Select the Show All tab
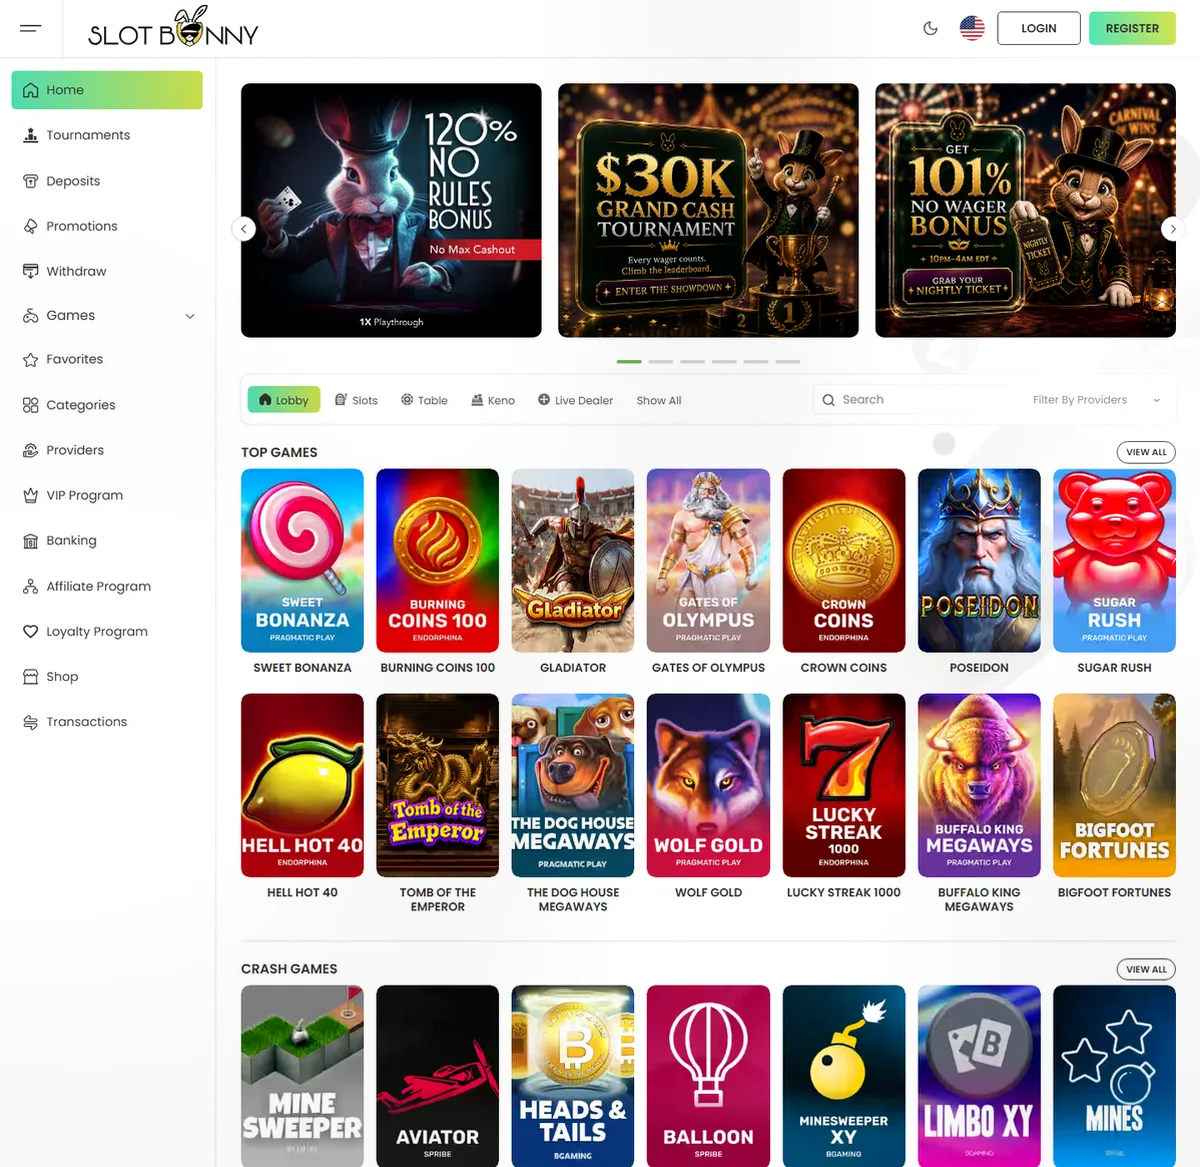Image resolution: width=1200 pixels, height=1167 pixels. [659, 400]
